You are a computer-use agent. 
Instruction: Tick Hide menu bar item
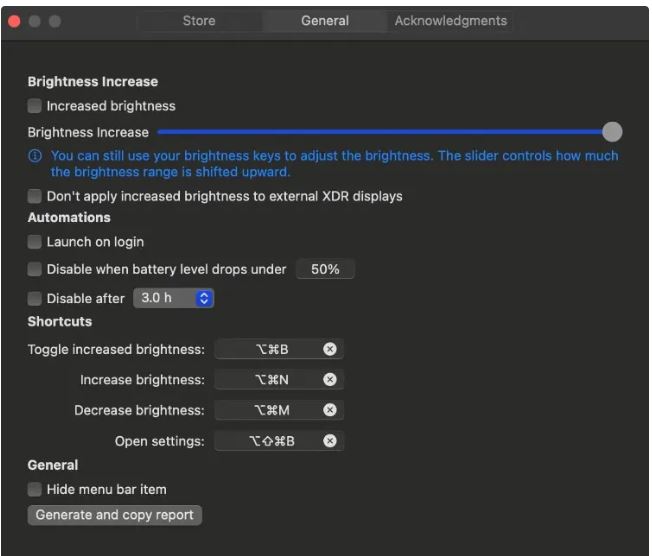click(35, 489)
